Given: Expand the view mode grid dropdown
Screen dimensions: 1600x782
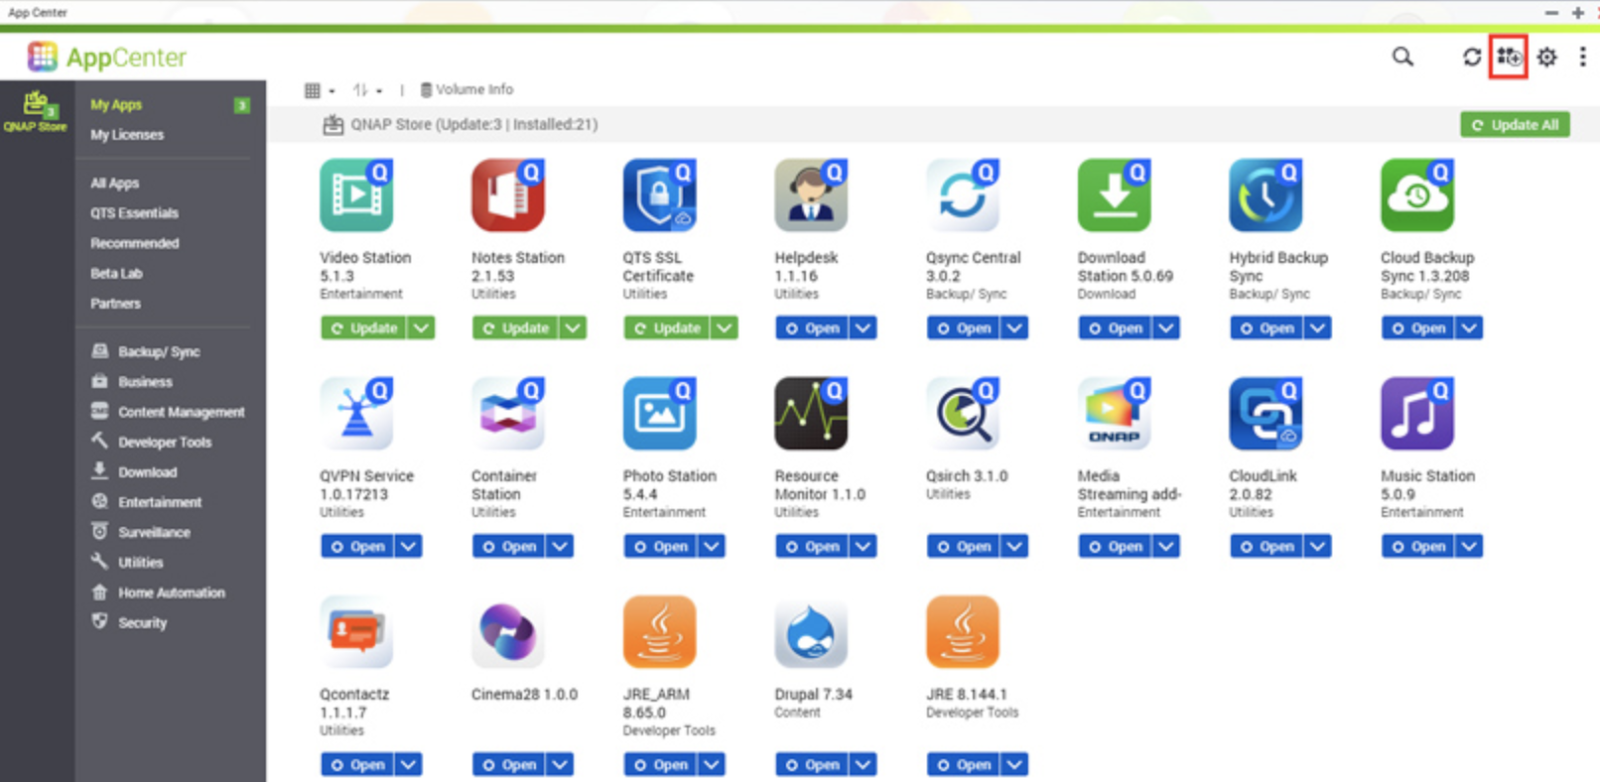Looking at the screenshot, I should tap(319, 90).
